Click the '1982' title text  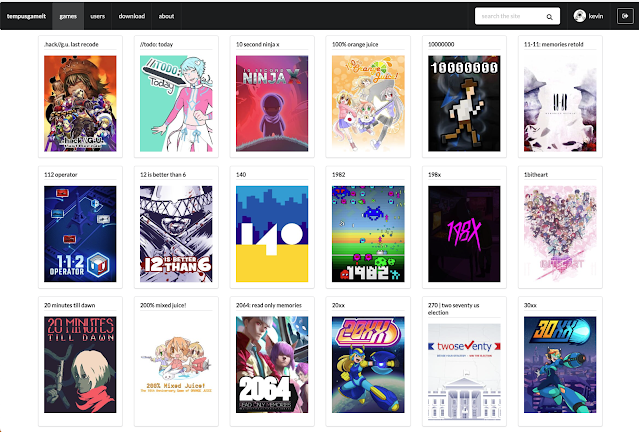339,175
